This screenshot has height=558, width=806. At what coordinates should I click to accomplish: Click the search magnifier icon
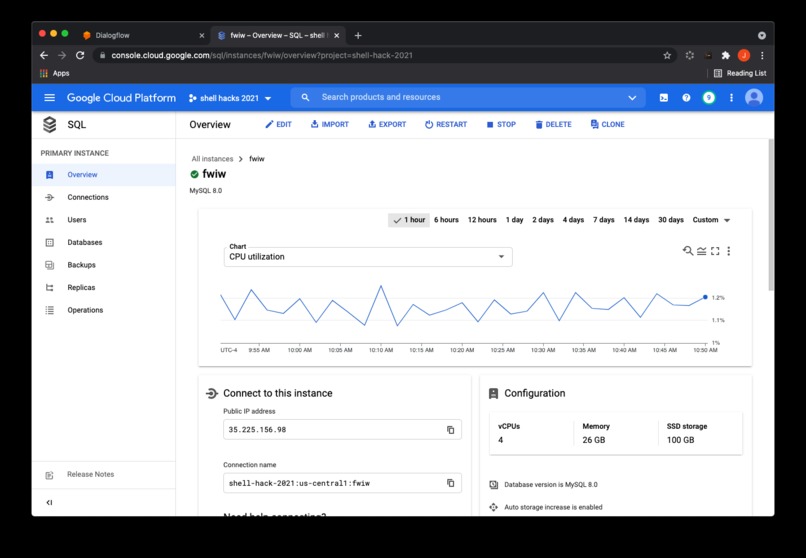click(305, 97)
